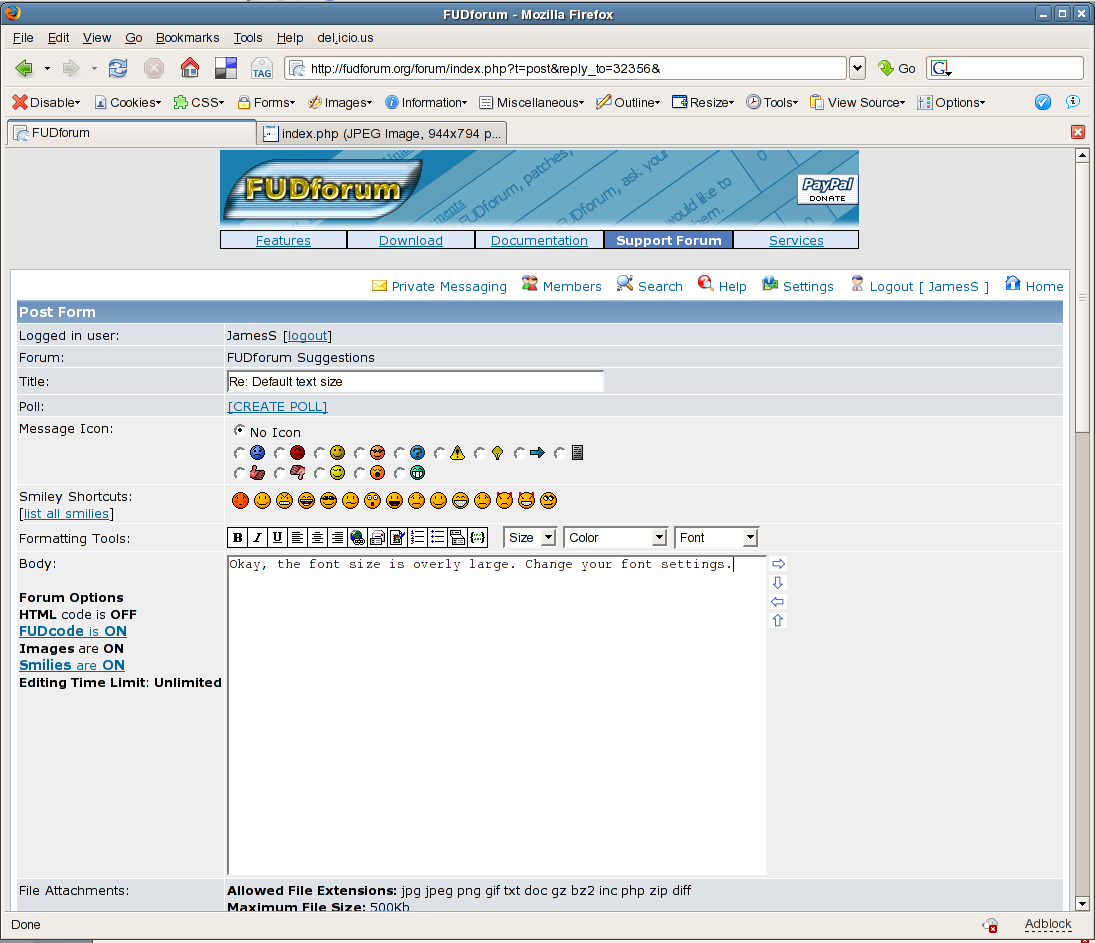
Task: Click the align right formatting icon
Action: coord(337,537)
